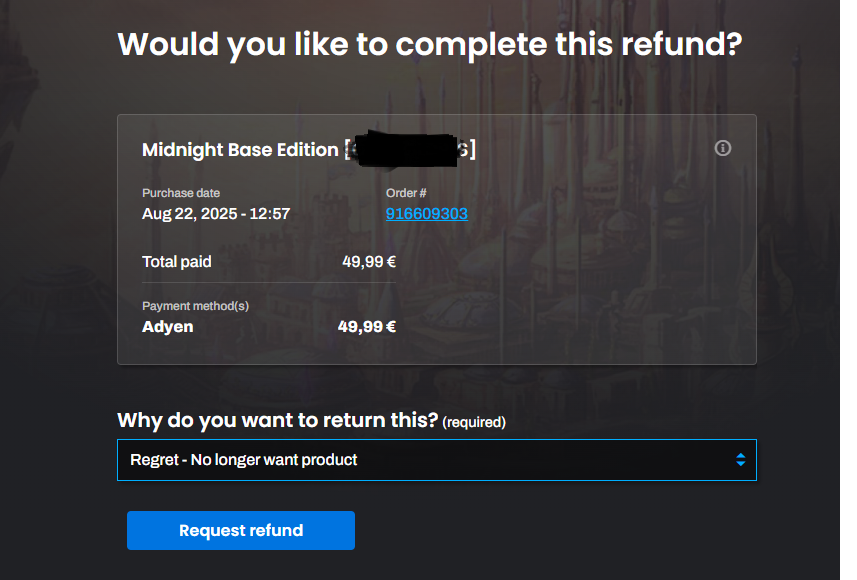
Task: Click the Midnight Base Edition product title
Action: tap(240, 150)
